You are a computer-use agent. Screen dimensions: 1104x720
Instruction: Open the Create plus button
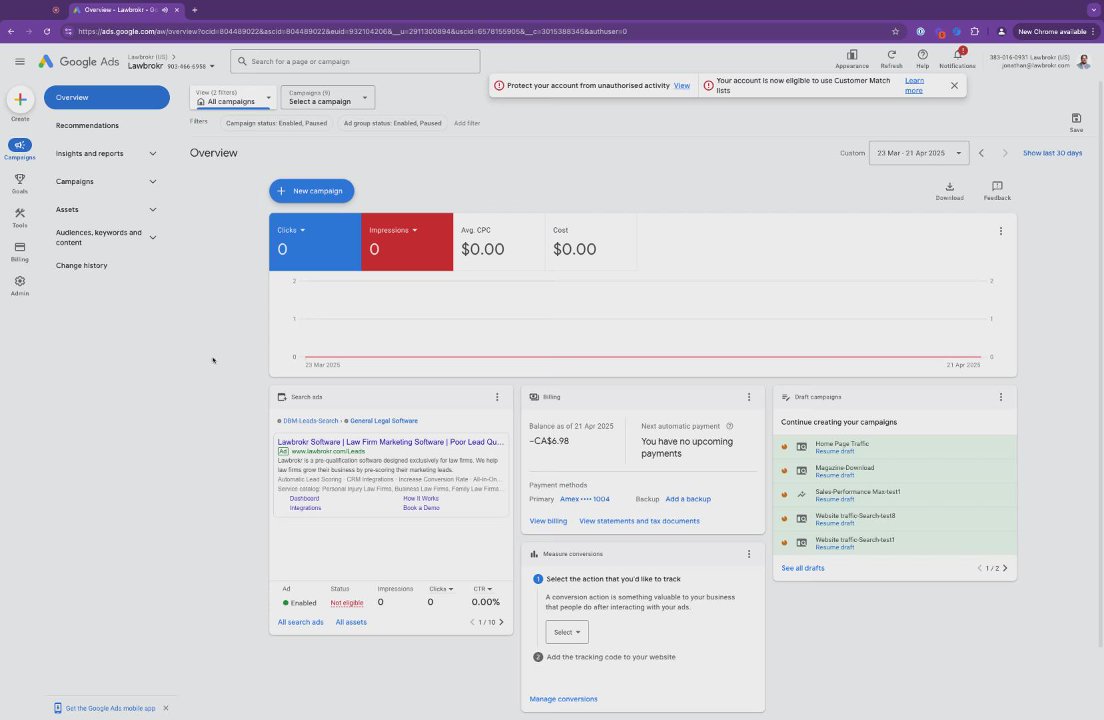[x=20, y=100]
